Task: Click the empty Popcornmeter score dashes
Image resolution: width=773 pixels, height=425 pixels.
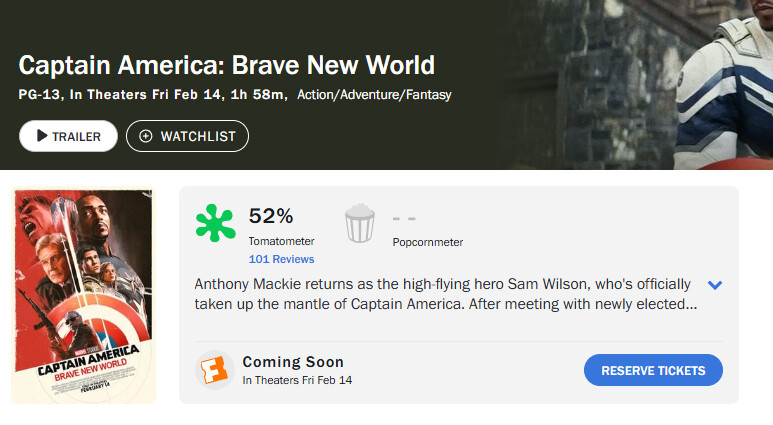Action: pyautogui.click(x=404, y=218)
